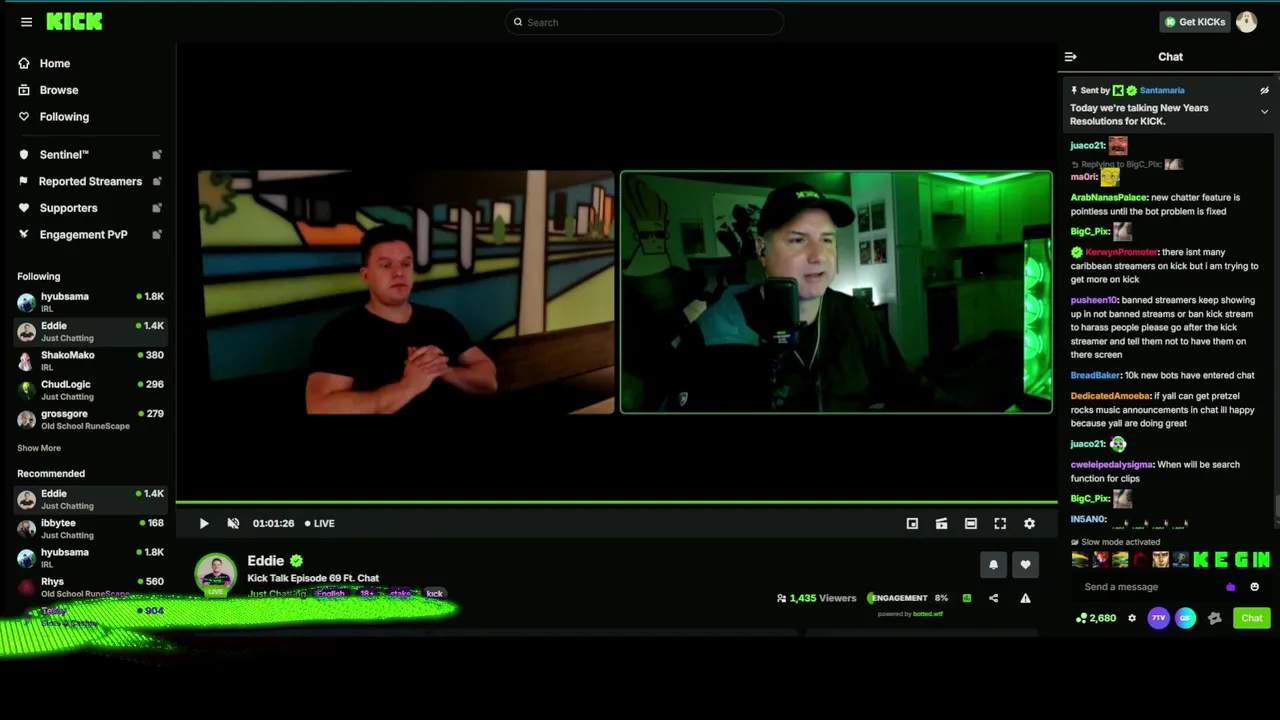Click ArabNanasPalace username in chat
Screen dimensions: 1280x720
tap(1109, 198)
